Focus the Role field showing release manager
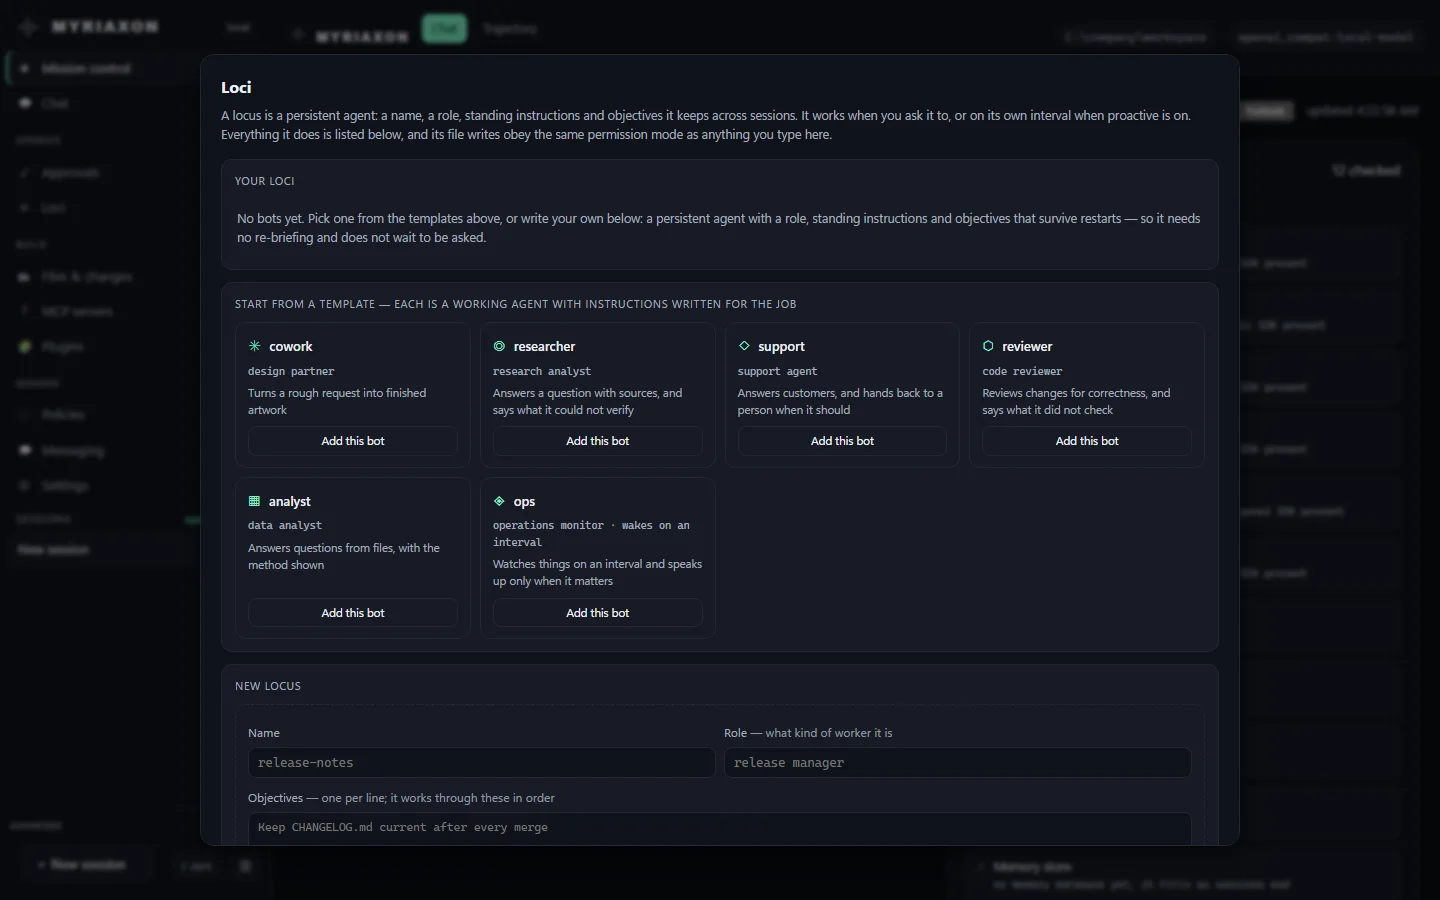This screenshot has width=1440, height=900. tap(957, 762)
